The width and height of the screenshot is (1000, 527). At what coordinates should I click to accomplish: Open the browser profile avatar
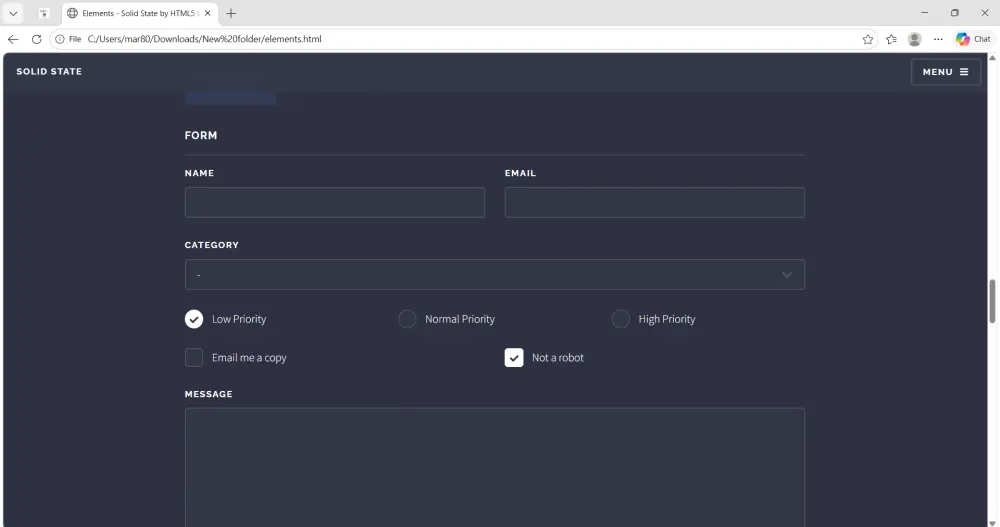tap(915, 39)
